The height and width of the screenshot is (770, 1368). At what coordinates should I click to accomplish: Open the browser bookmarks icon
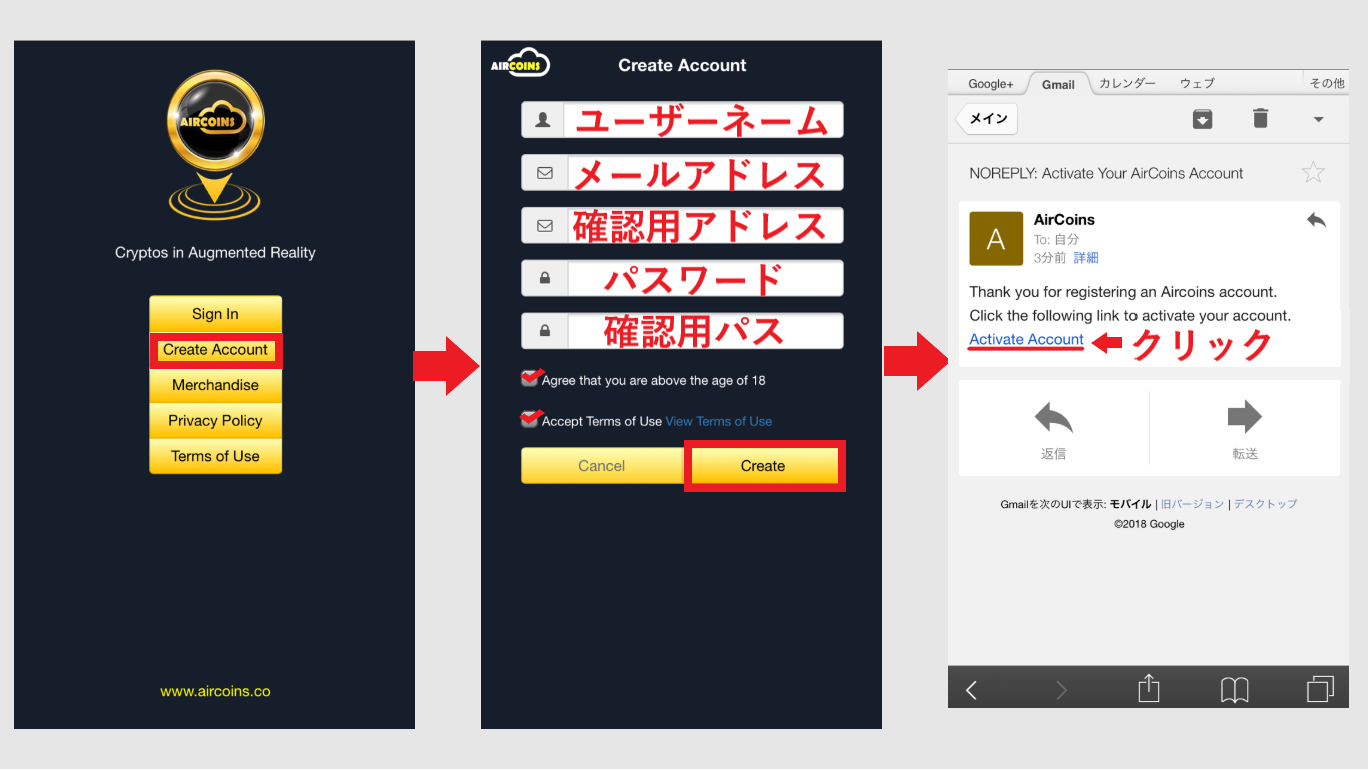(1235, 689)
